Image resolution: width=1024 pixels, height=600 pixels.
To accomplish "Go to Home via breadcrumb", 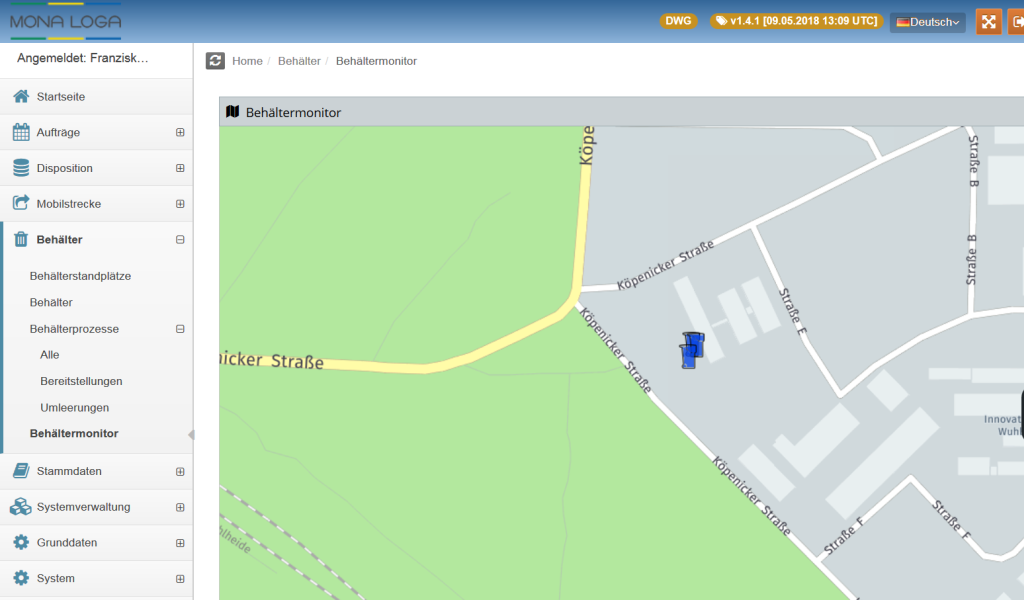I will coord(247,61).
